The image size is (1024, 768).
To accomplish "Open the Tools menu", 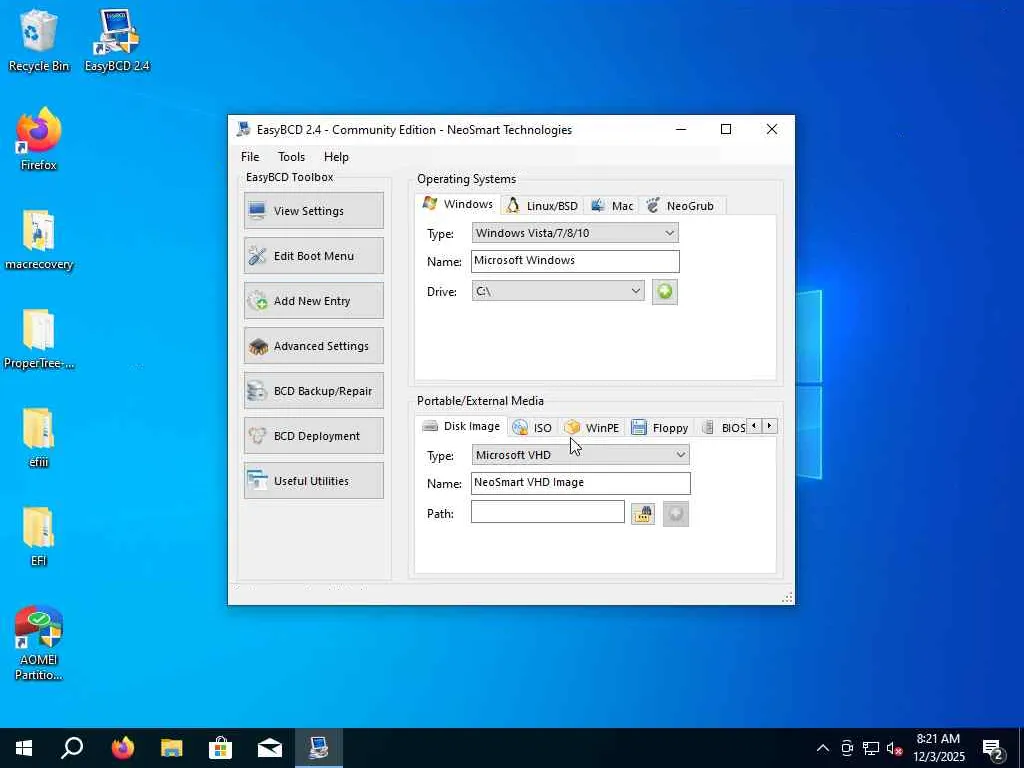I will coord(291,157).
